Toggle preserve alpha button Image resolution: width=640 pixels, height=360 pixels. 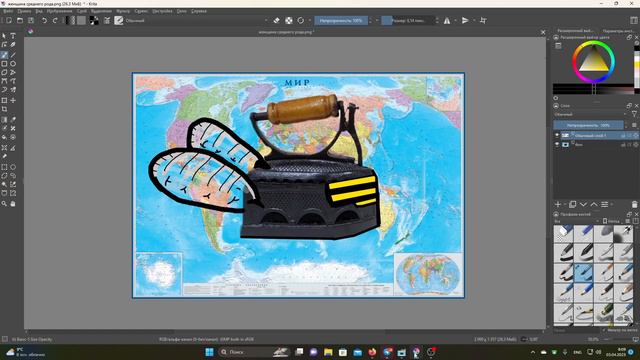289,20
